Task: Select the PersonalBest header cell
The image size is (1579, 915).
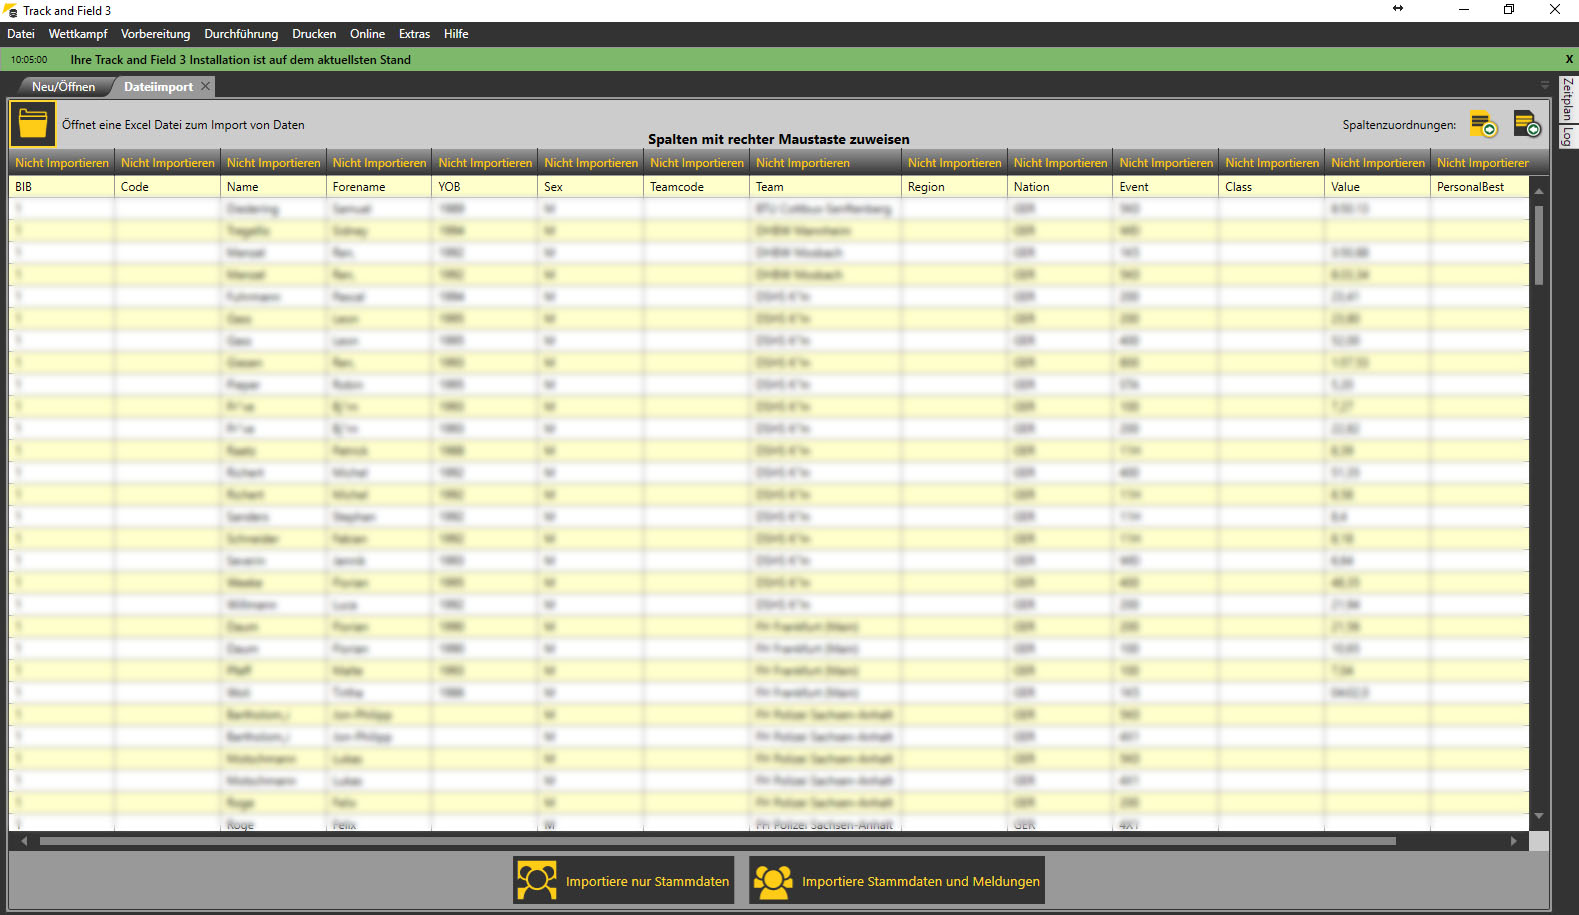Action: [x=1480, y=186]
